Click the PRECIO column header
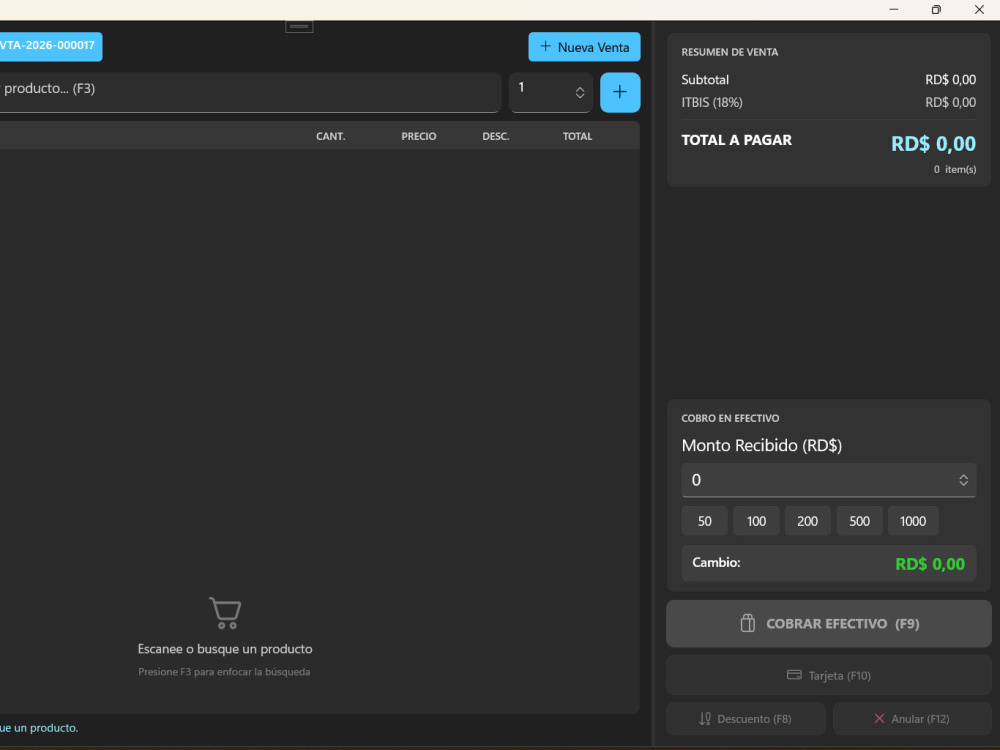The height and width of the screenshot is (750, 1000). click(419, 136)
